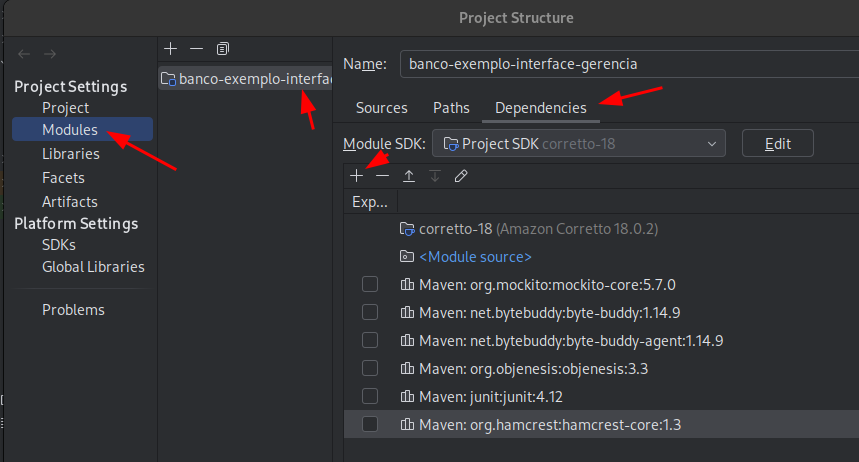The width and height of the screenshot is (859, 462).
Task: Click the module Name input field
Action: click(x=629, y=64)
